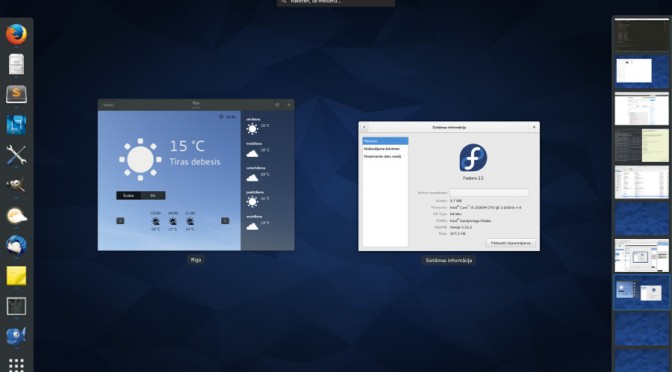Click the large sun icon in the Weather window

coord(140,159)
